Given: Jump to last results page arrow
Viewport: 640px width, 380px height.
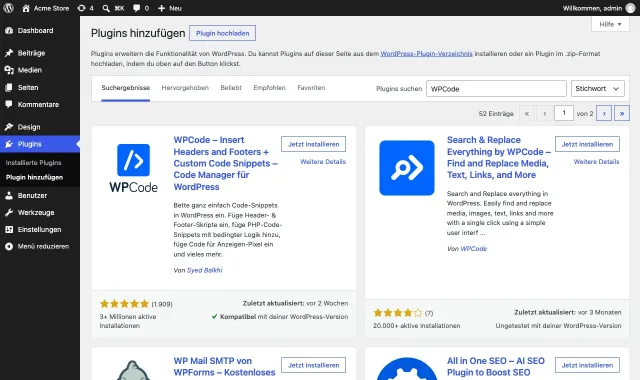Looking at the screenshot, I should pos(622,113).
